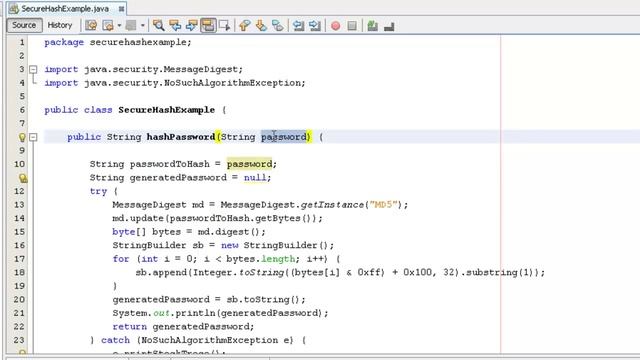Click the hashPassword method name
640x360 pixels.
pos(181,137)
